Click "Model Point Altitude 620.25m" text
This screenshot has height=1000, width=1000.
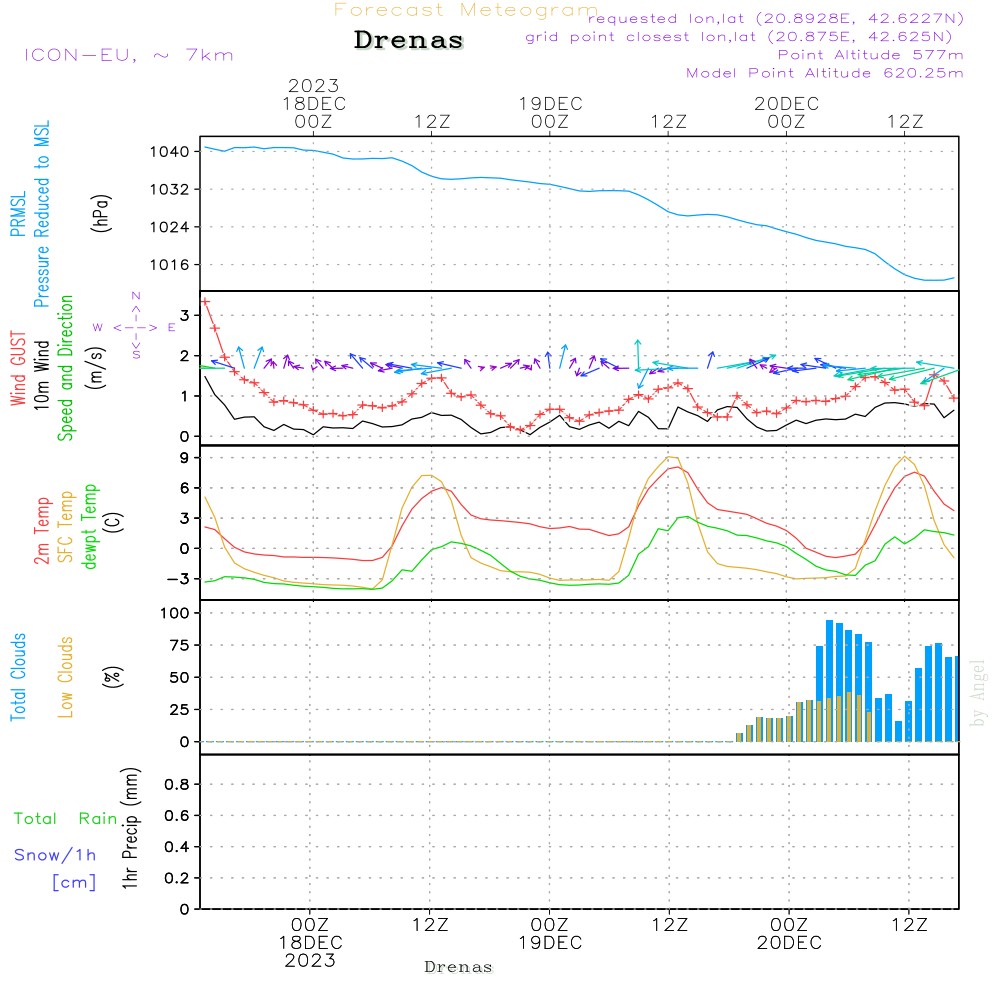tap(825, 73)
